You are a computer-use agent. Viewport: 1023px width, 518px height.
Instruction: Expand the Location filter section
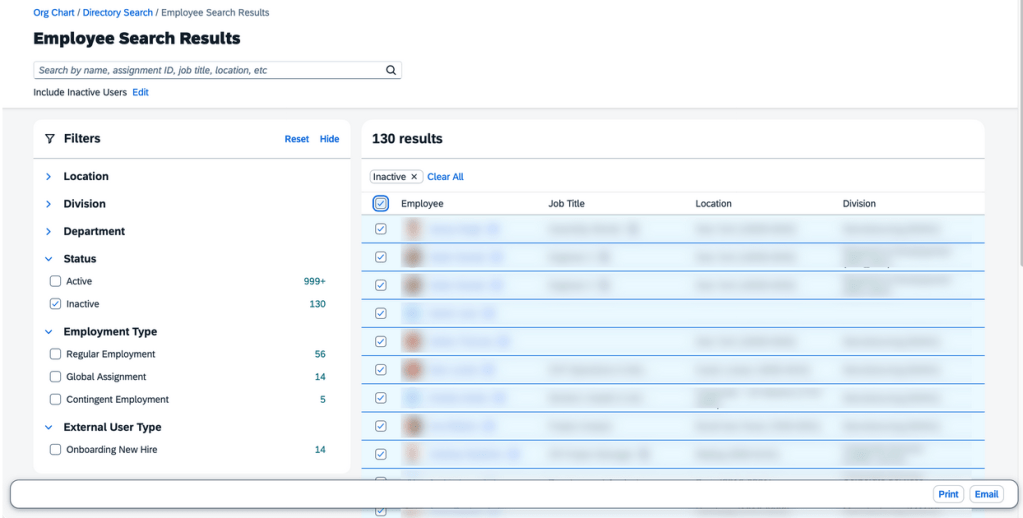(x=48, y=177)
